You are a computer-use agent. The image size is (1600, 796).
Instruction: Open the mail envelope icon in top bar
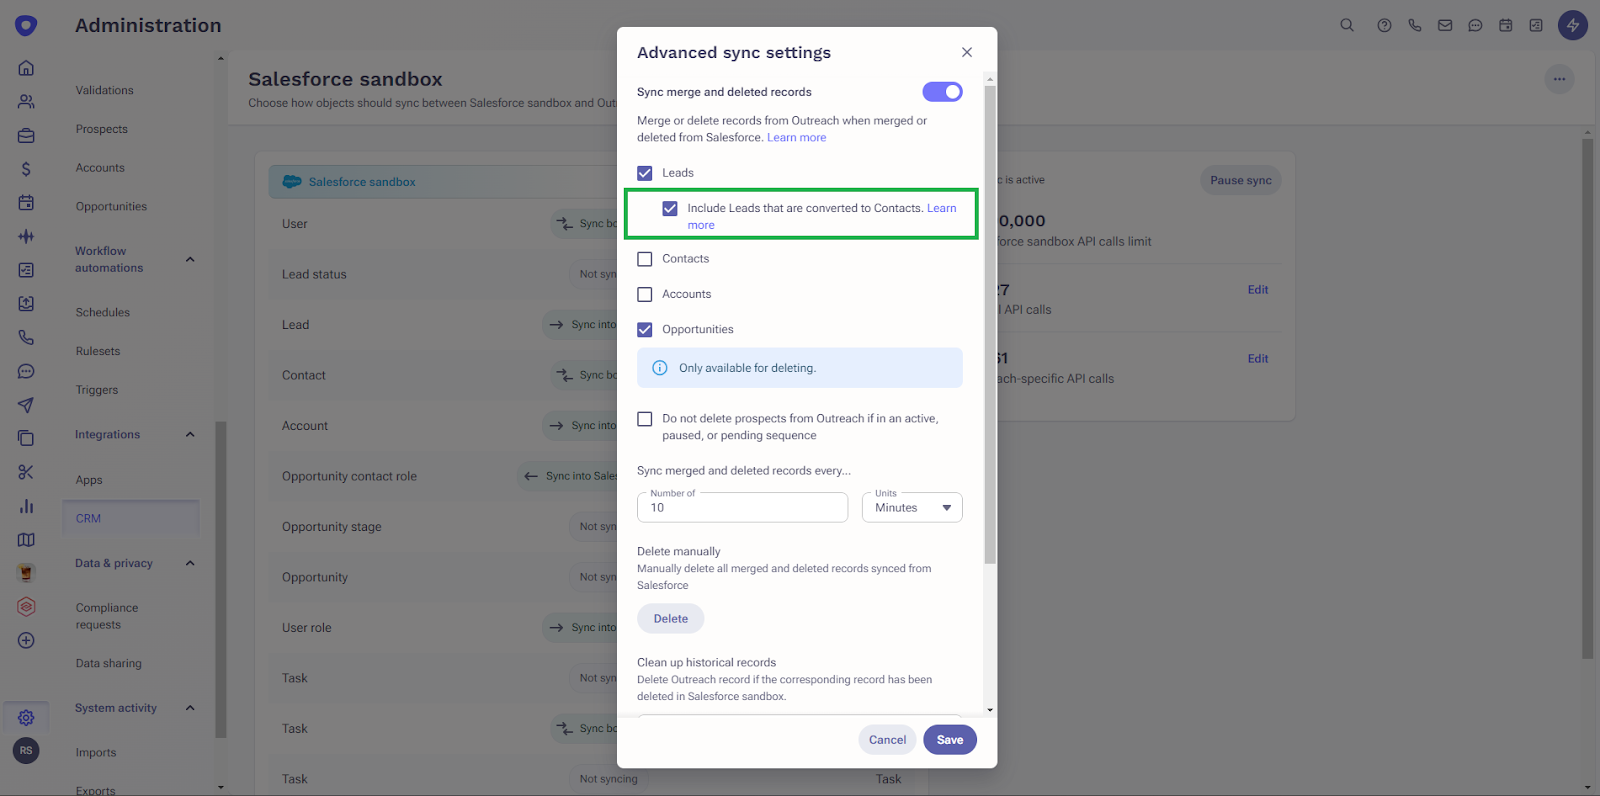[1445, 25]
